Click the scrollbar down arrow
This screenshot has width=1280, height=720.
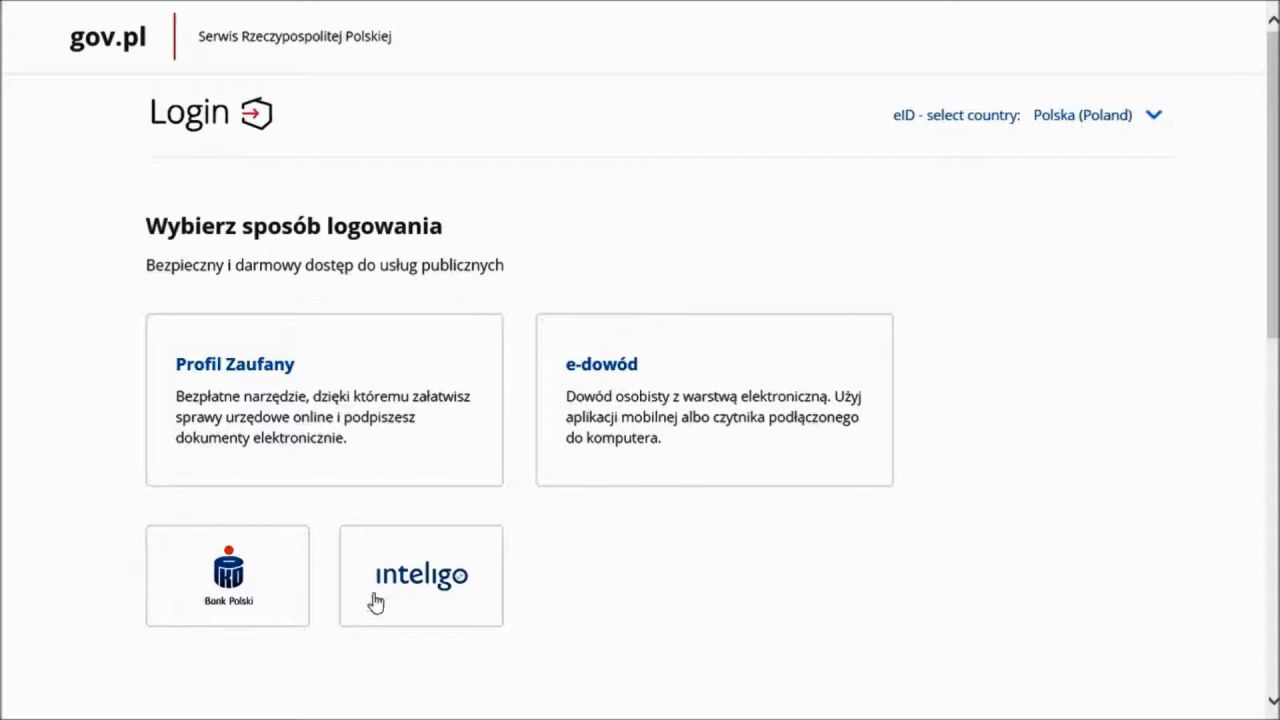click(1272, 702)
